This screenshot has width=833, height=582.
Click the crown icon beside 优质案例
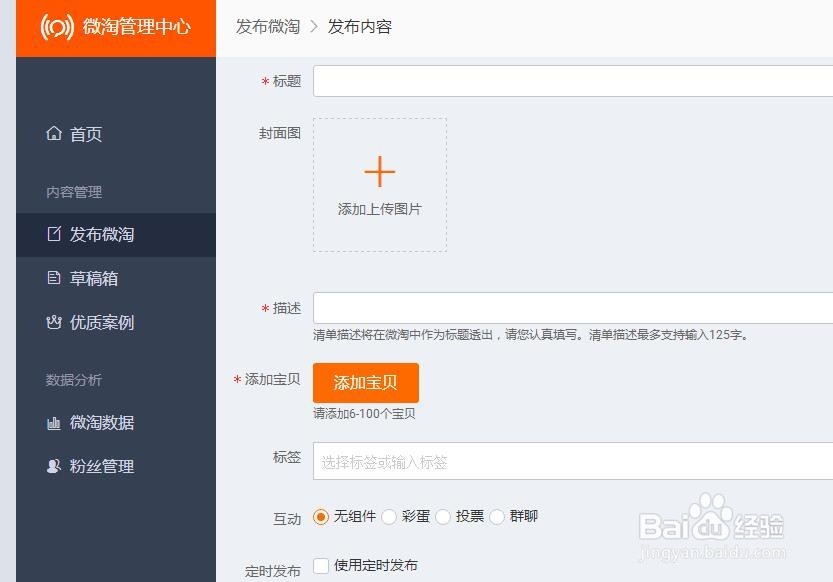click(x=54, y=322)
